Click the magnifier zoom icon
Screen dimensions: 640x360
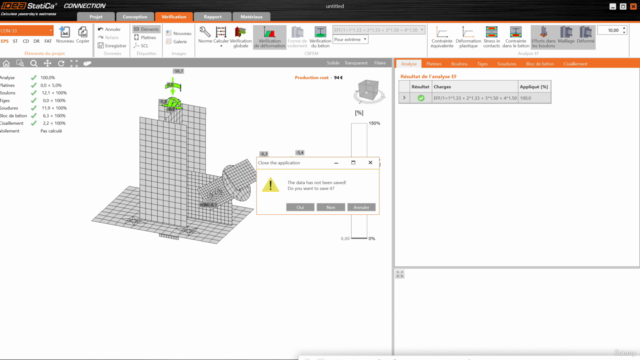pyautogui.click(x=33, y=63)
